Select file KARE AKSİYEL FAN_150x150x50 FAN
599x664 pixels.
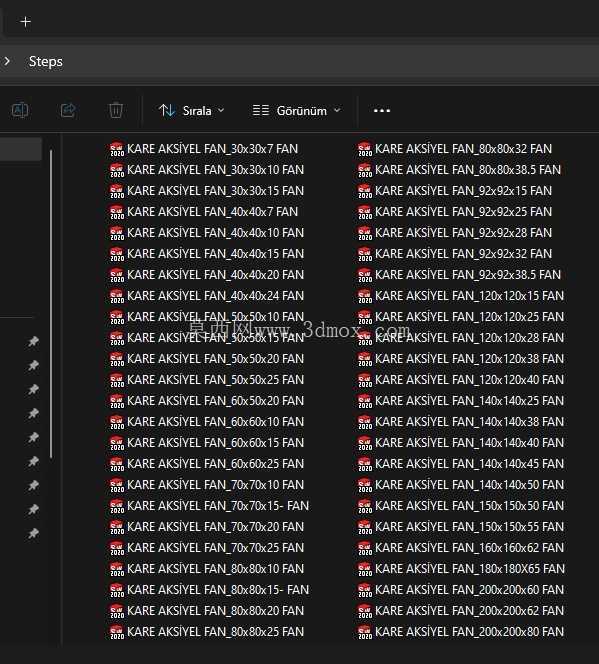tap(461, 506)
